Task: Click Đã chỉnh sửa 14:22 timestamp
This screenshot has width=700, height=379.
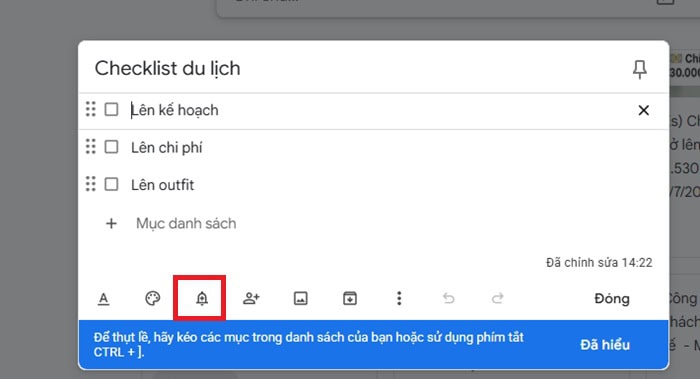Action: click(599, 262)
